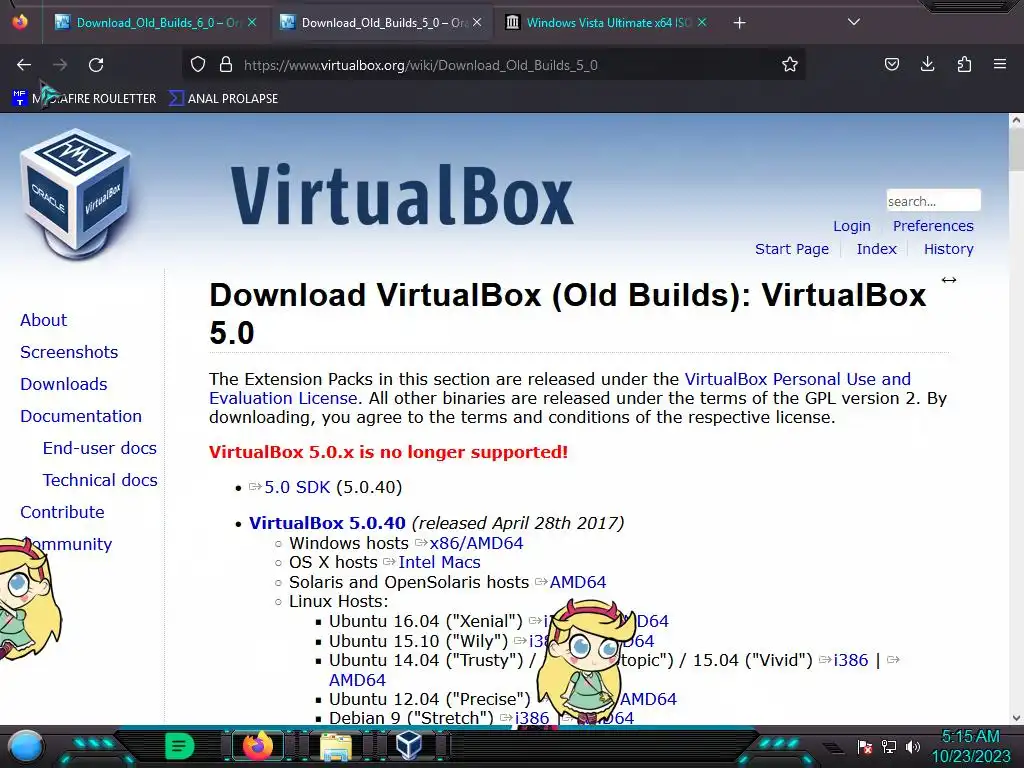Open the volume speaker tray icon
This screenshot has width=1024, height=768.
click(912, 746)
